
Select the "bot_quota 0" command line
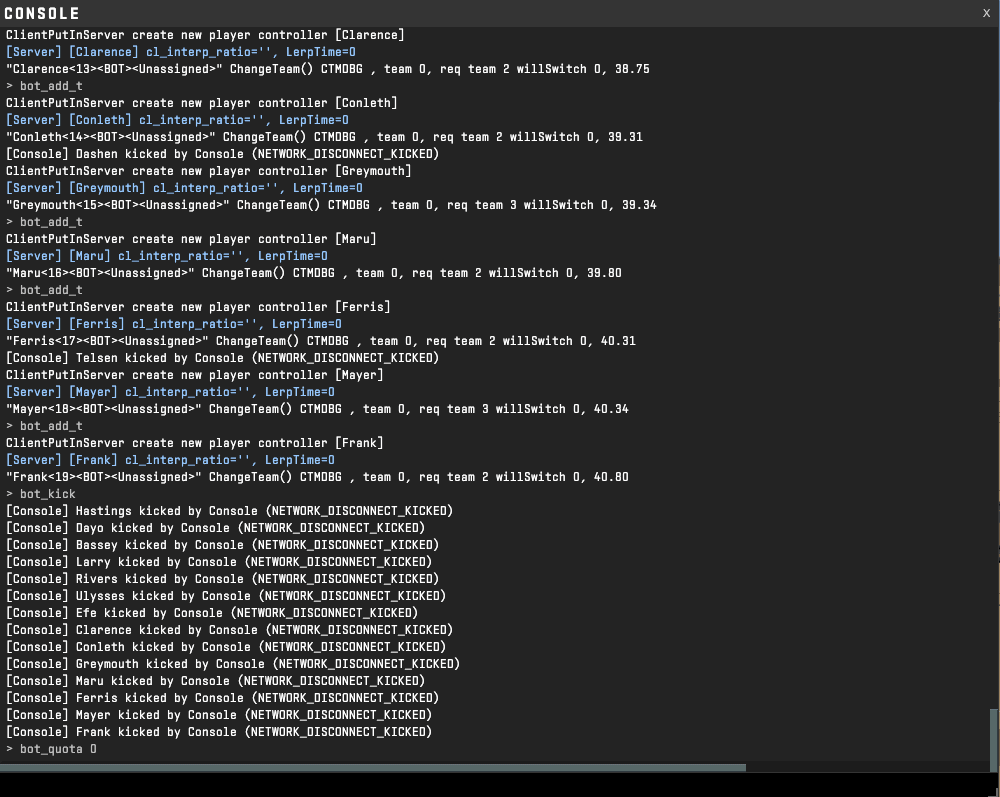click(52, 749)
